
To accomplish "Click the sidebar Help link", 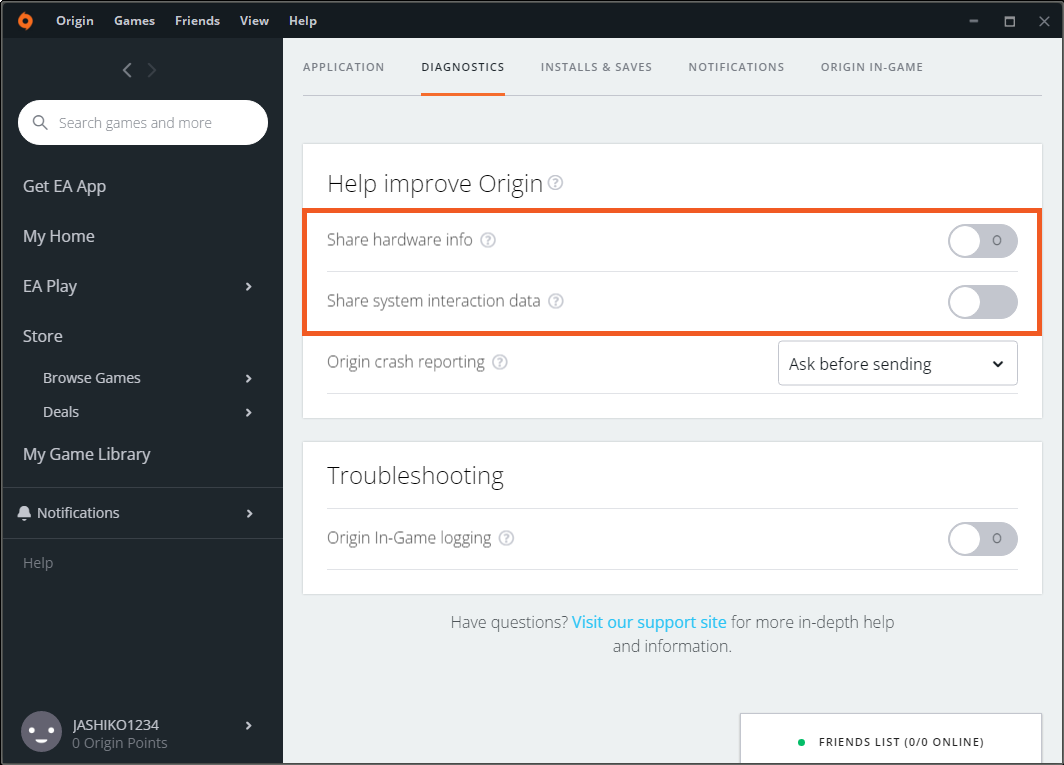I will 38,563.
